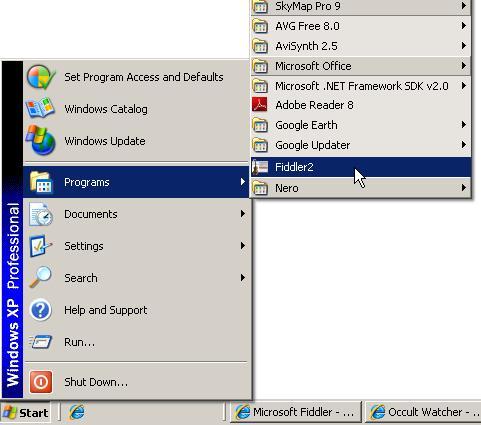Expand the Documents submenu arrow
Screen dimensions: 481x425
click(x=243, y=214)
